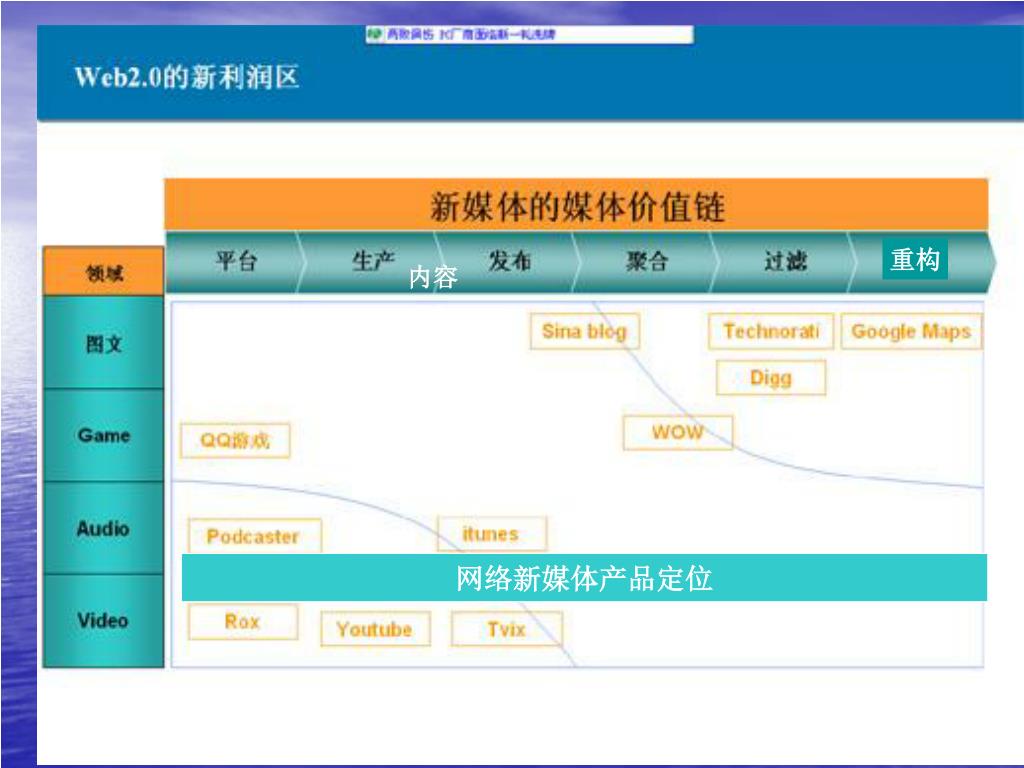Click the "聚合" stage arrow
Image resolution: width=1024 pixels, height=768 pixels.
point(647,261)
